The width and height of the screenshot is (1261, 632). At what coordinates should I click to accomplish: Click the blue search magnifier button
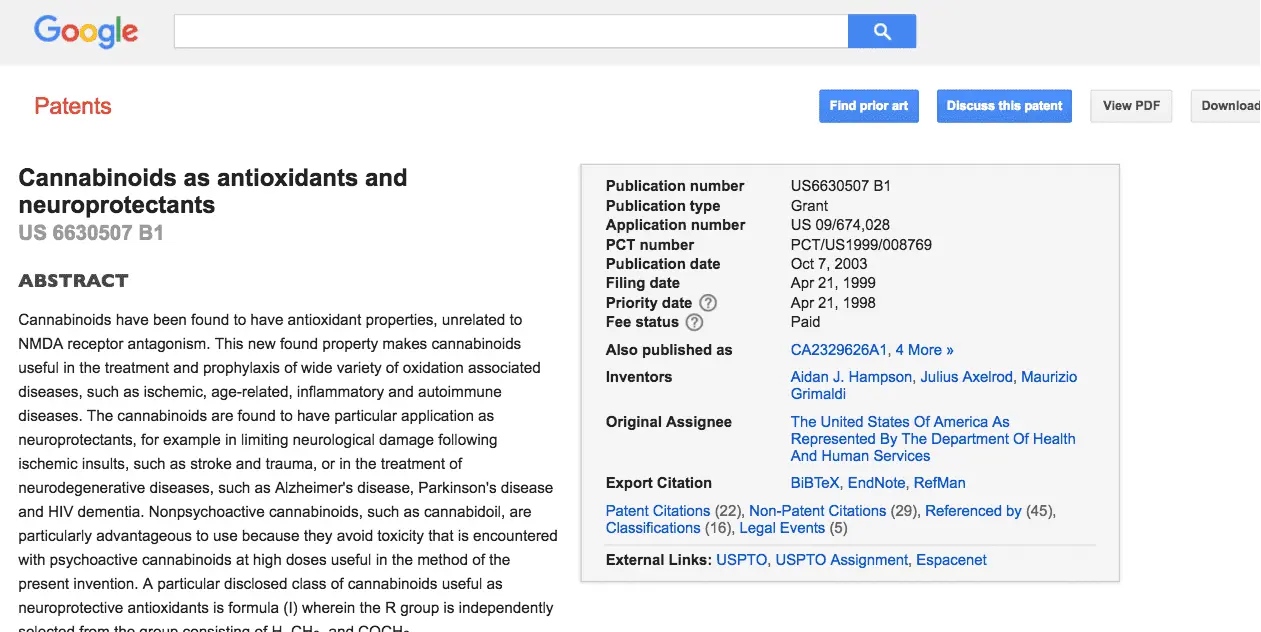click(881, 31)
